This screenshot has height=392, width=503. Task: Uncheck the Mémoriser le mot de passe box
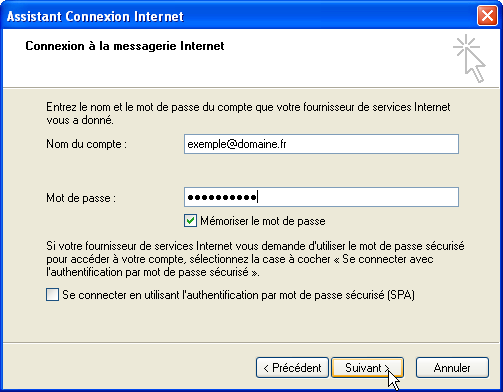(190, 221)
